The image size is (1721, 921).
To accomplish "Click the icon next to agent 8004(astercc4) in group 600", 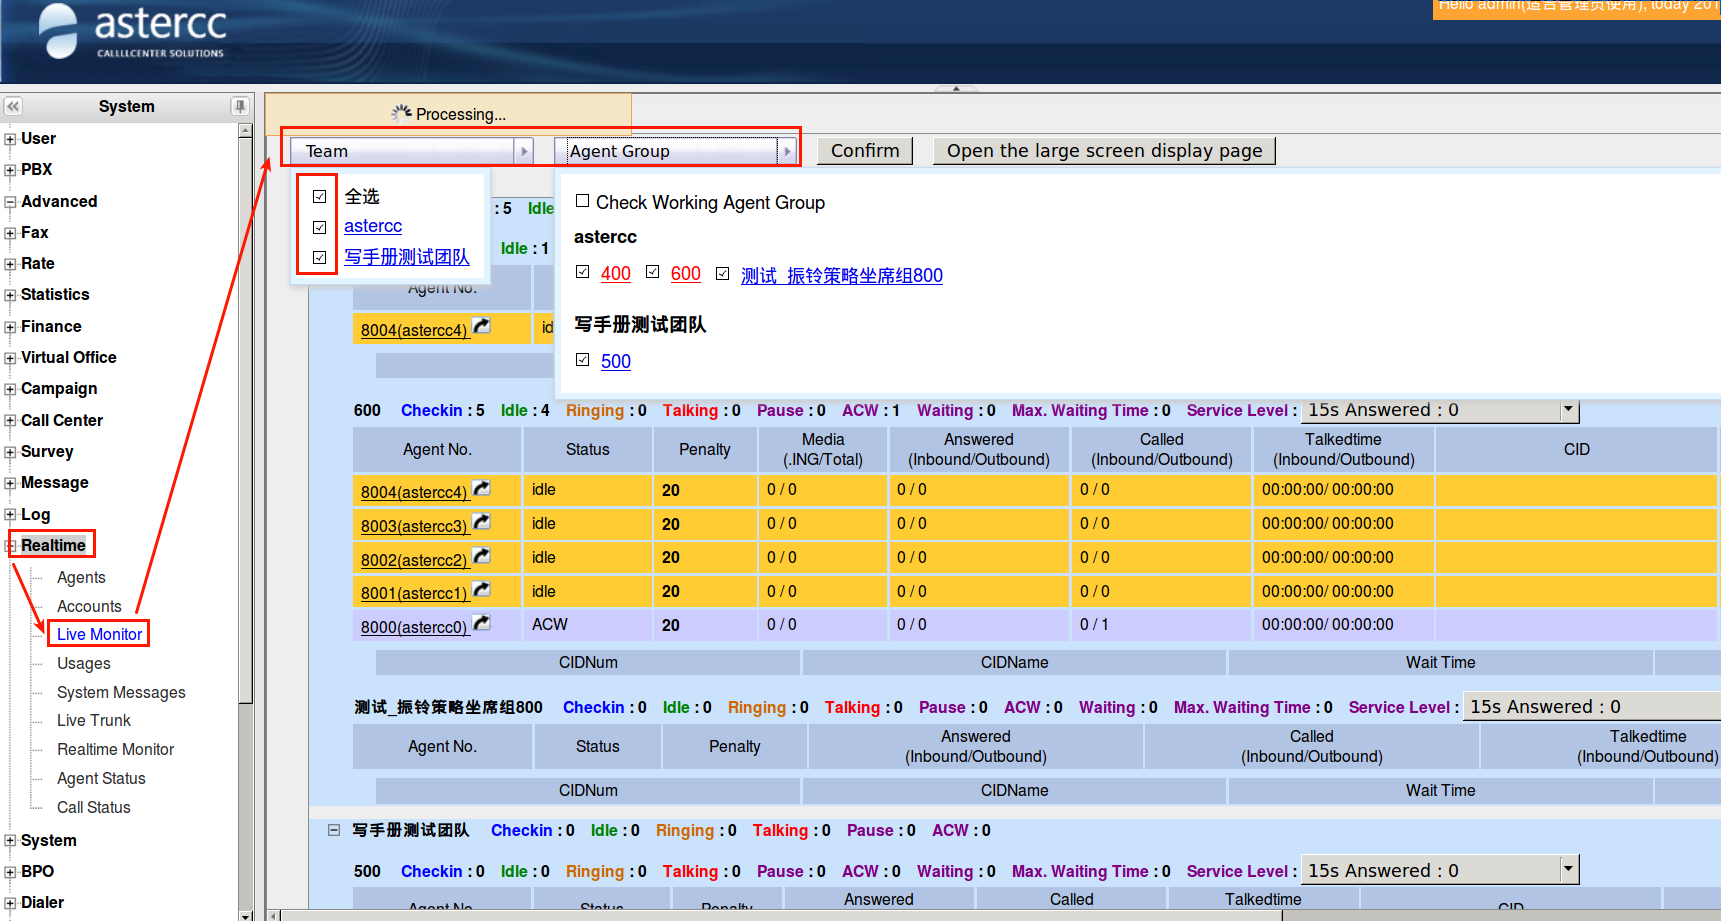I will tap(481, 489).
